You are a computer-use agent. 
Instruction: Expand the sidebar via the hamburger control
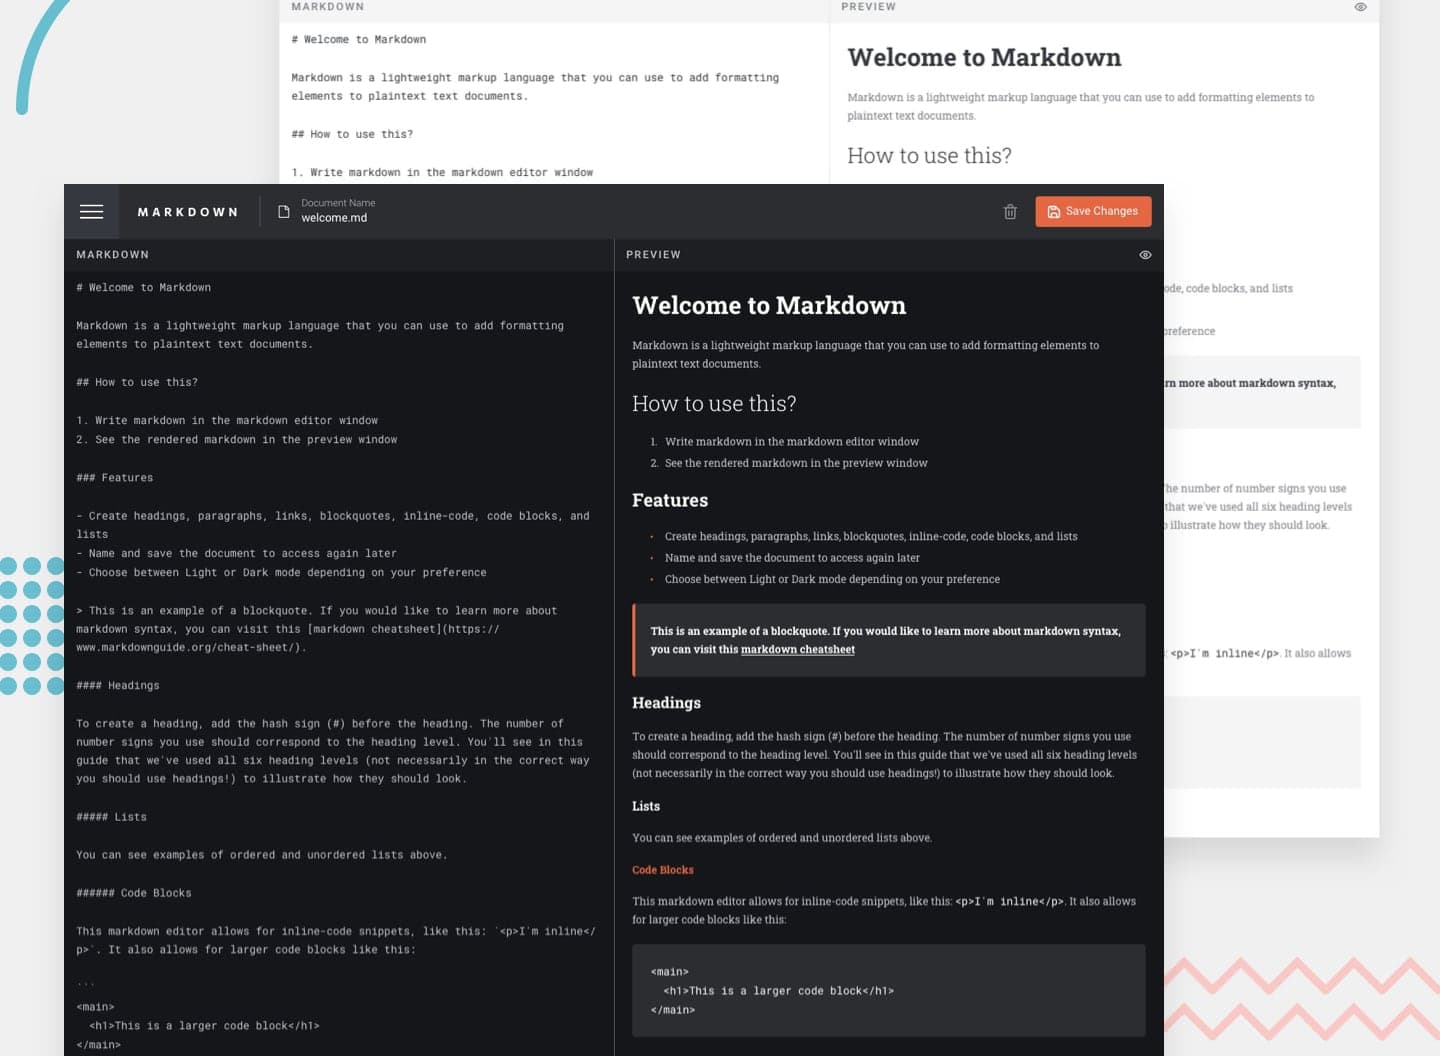pyautogui.click(x=91, y=211)
